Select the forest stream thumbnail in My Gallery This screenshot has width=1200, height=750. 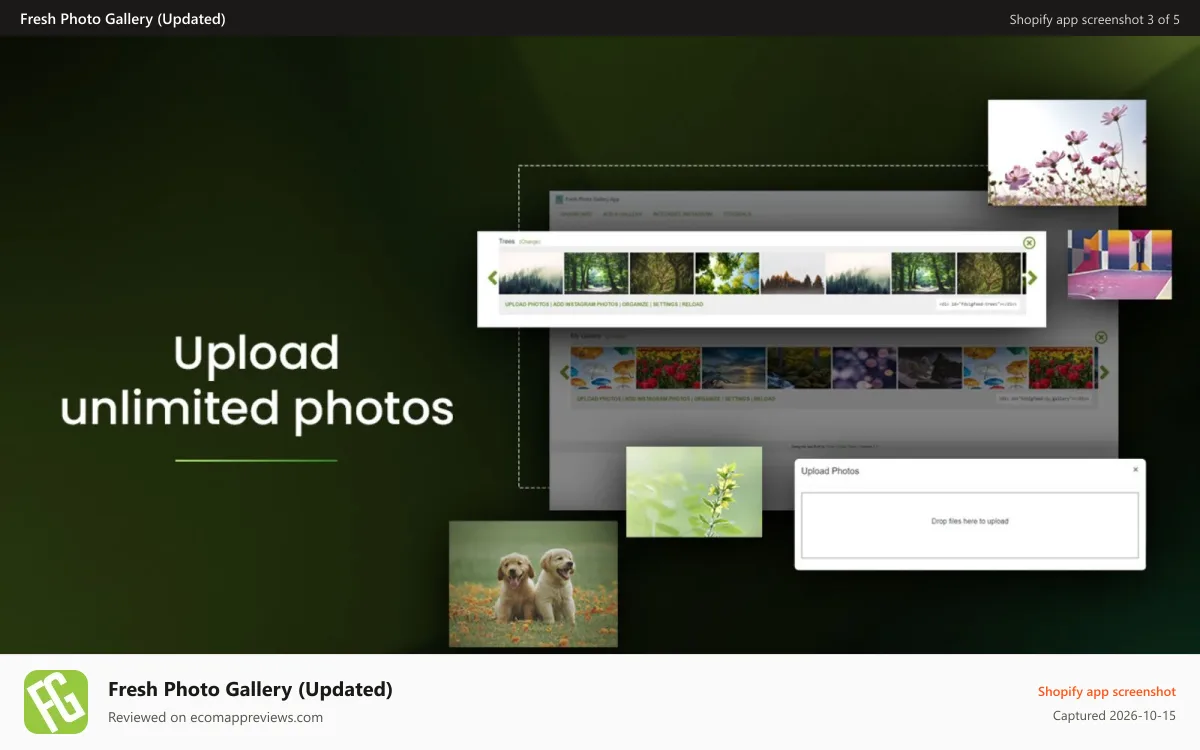tap(799, 368)
